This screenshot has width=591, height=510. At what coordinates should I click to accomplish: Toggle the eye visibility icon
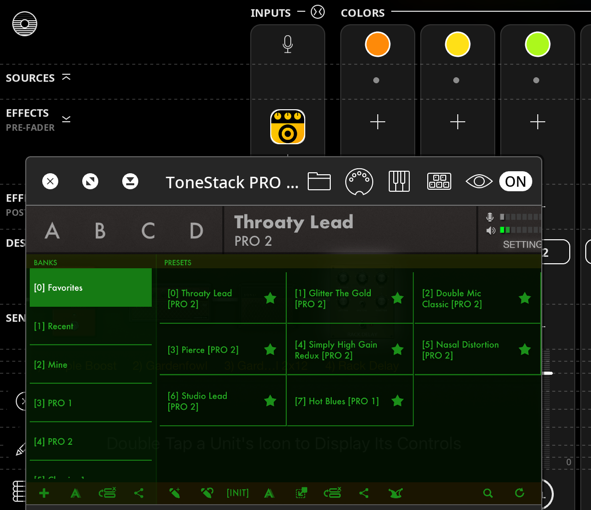tap(479, 181)
